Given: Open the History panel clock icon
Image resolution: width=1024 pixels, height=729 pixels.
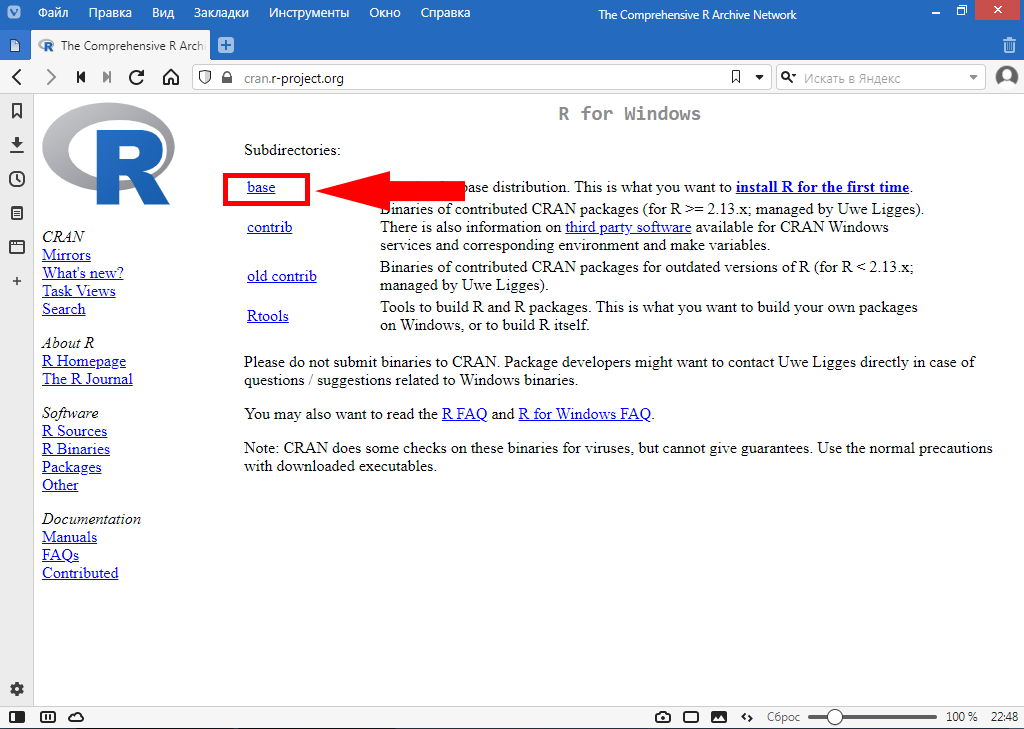Looking at the screenshot, I should tap(16, 179).
